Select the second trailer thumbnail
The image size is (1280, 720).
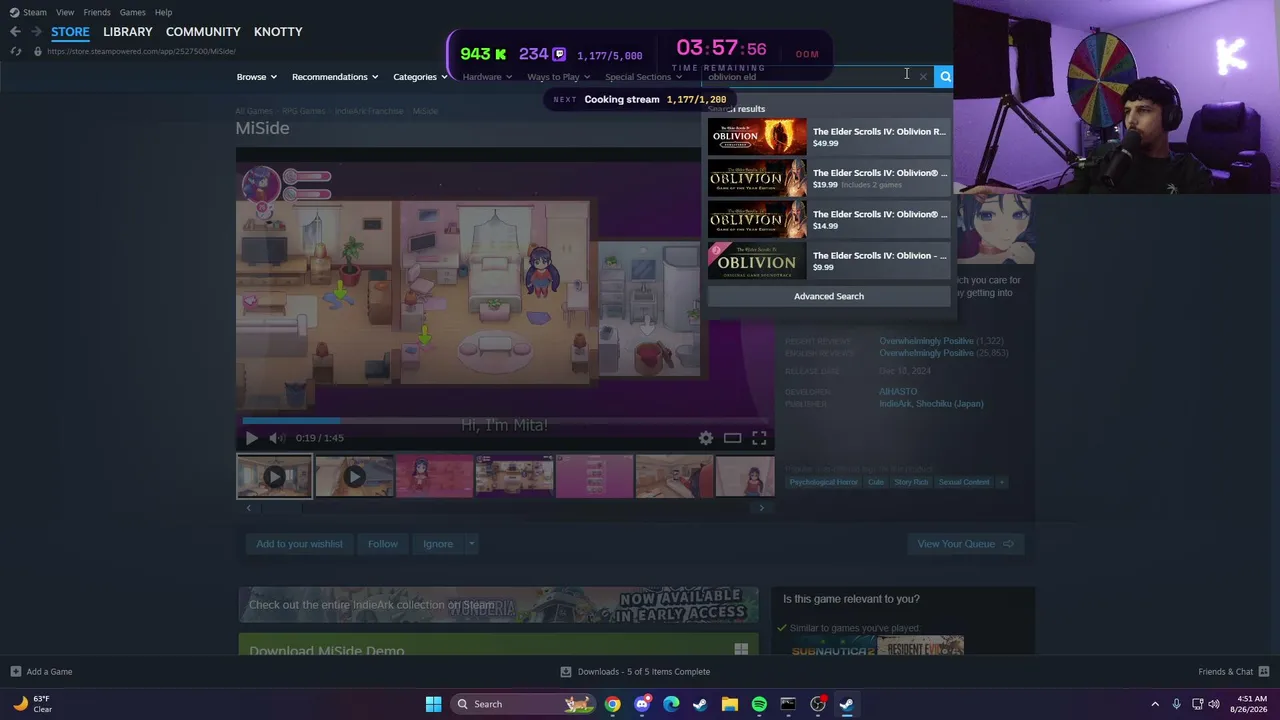click(354, 476)
